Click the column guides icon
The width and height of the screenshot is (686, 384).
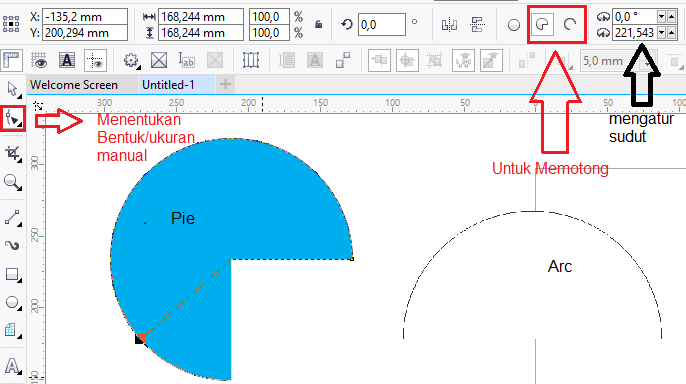(x=251, y=60)
